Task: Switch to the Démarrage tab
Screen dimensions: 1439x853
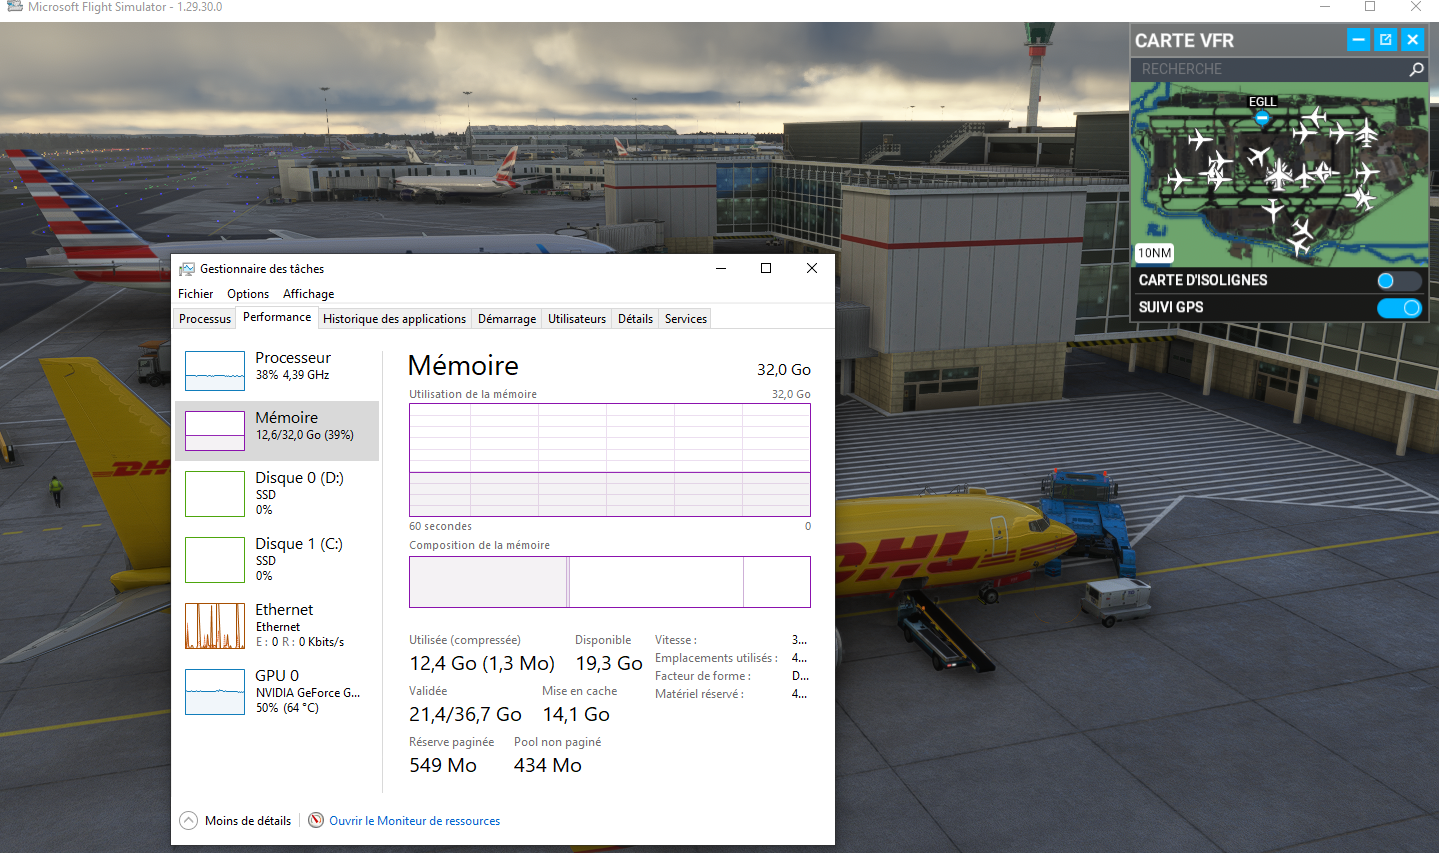Action: coord(507,319)
